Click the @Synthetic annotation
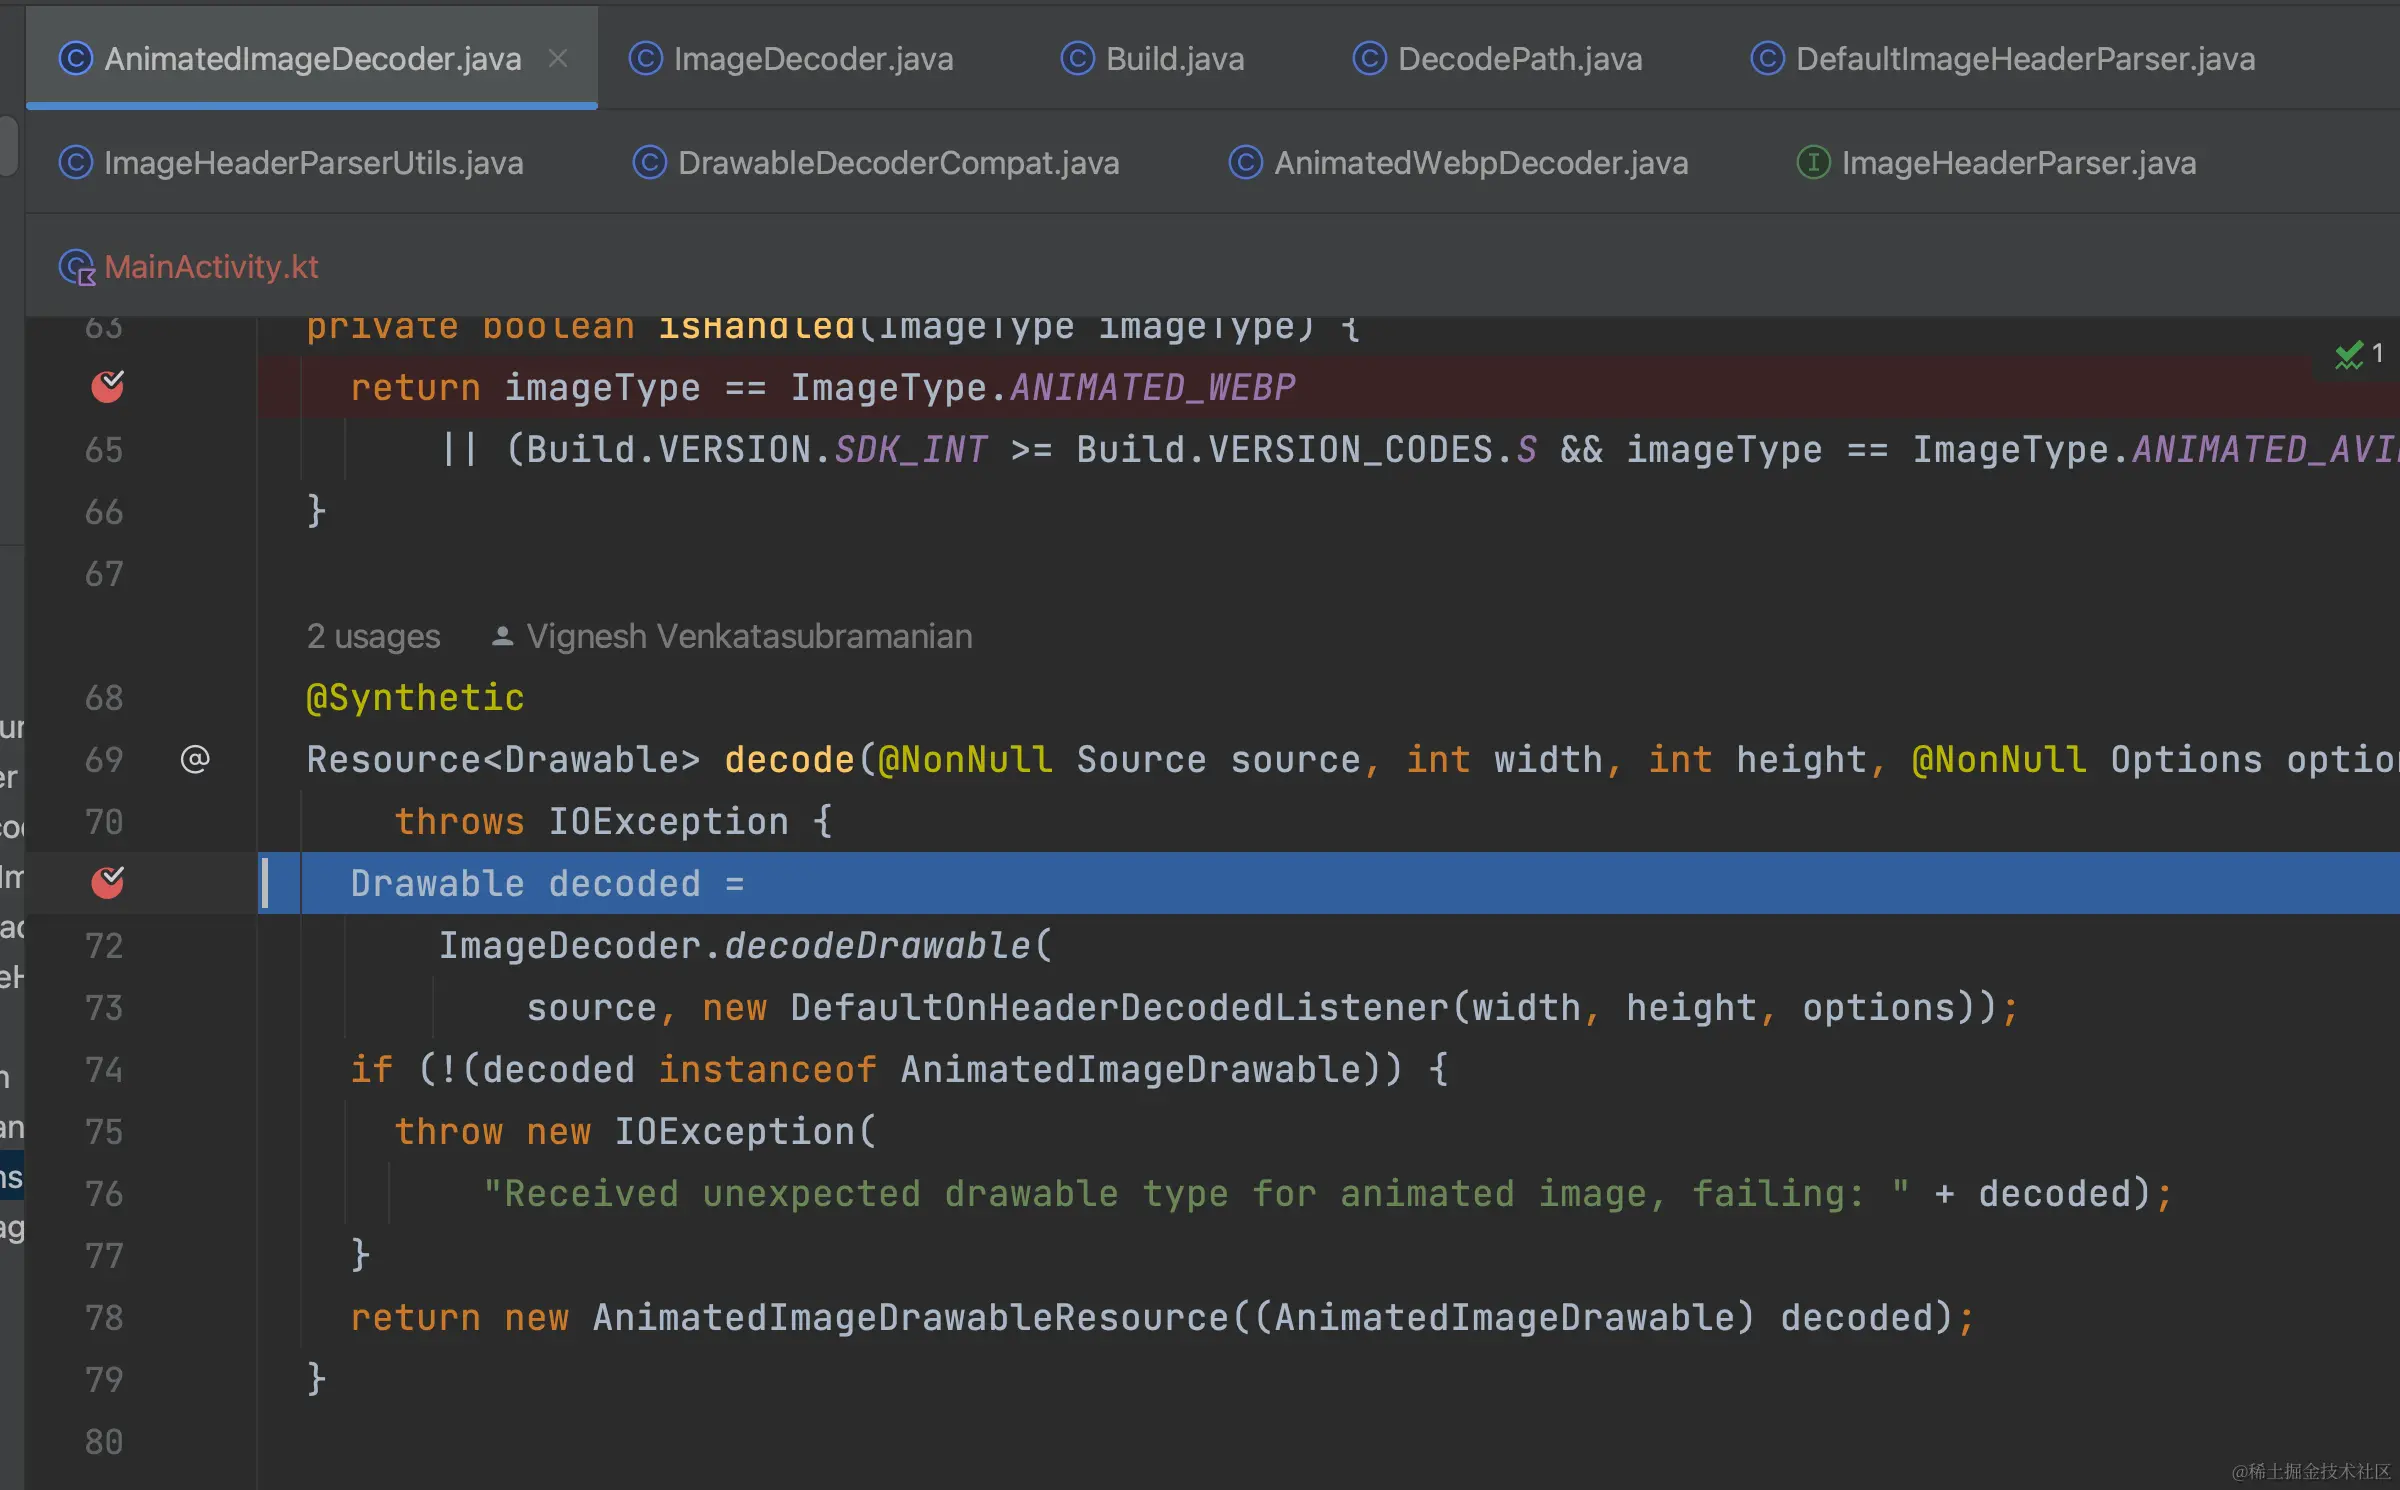 (415, 698)
